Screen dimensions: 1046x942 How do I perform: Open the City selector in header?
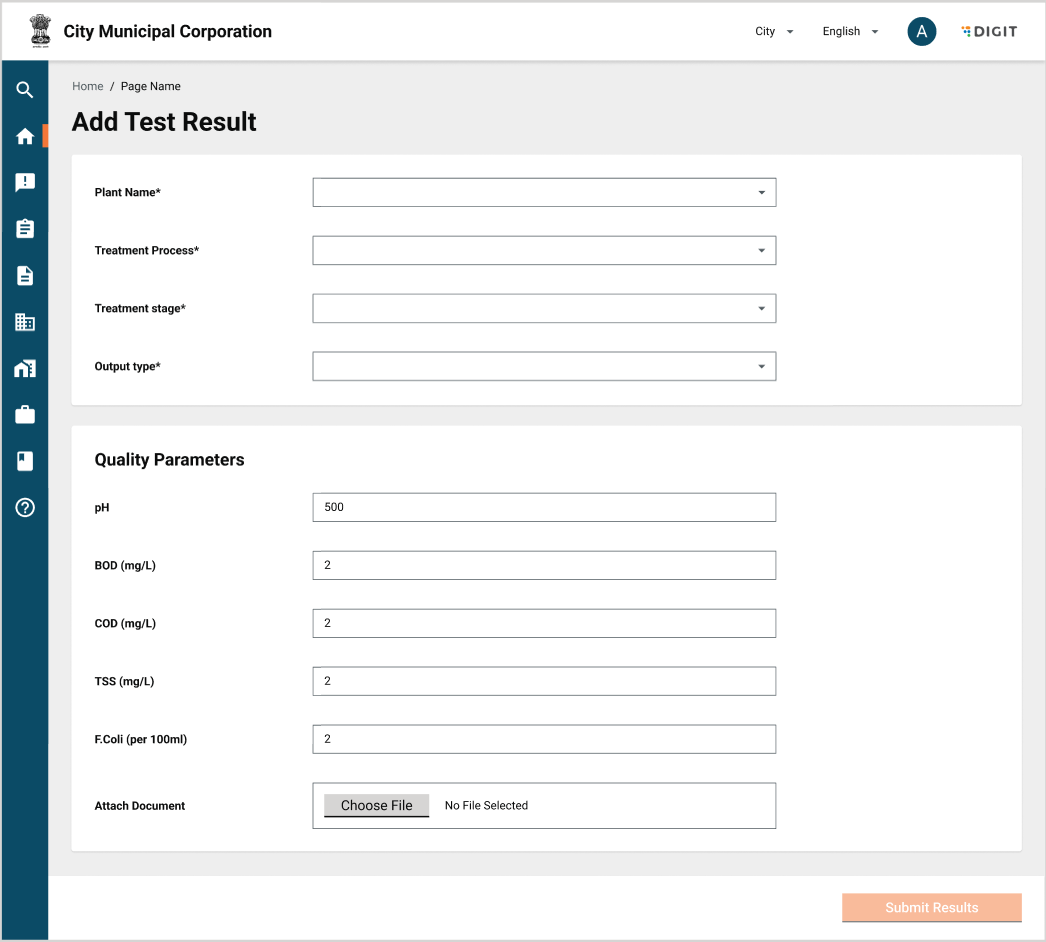[773, 32]
